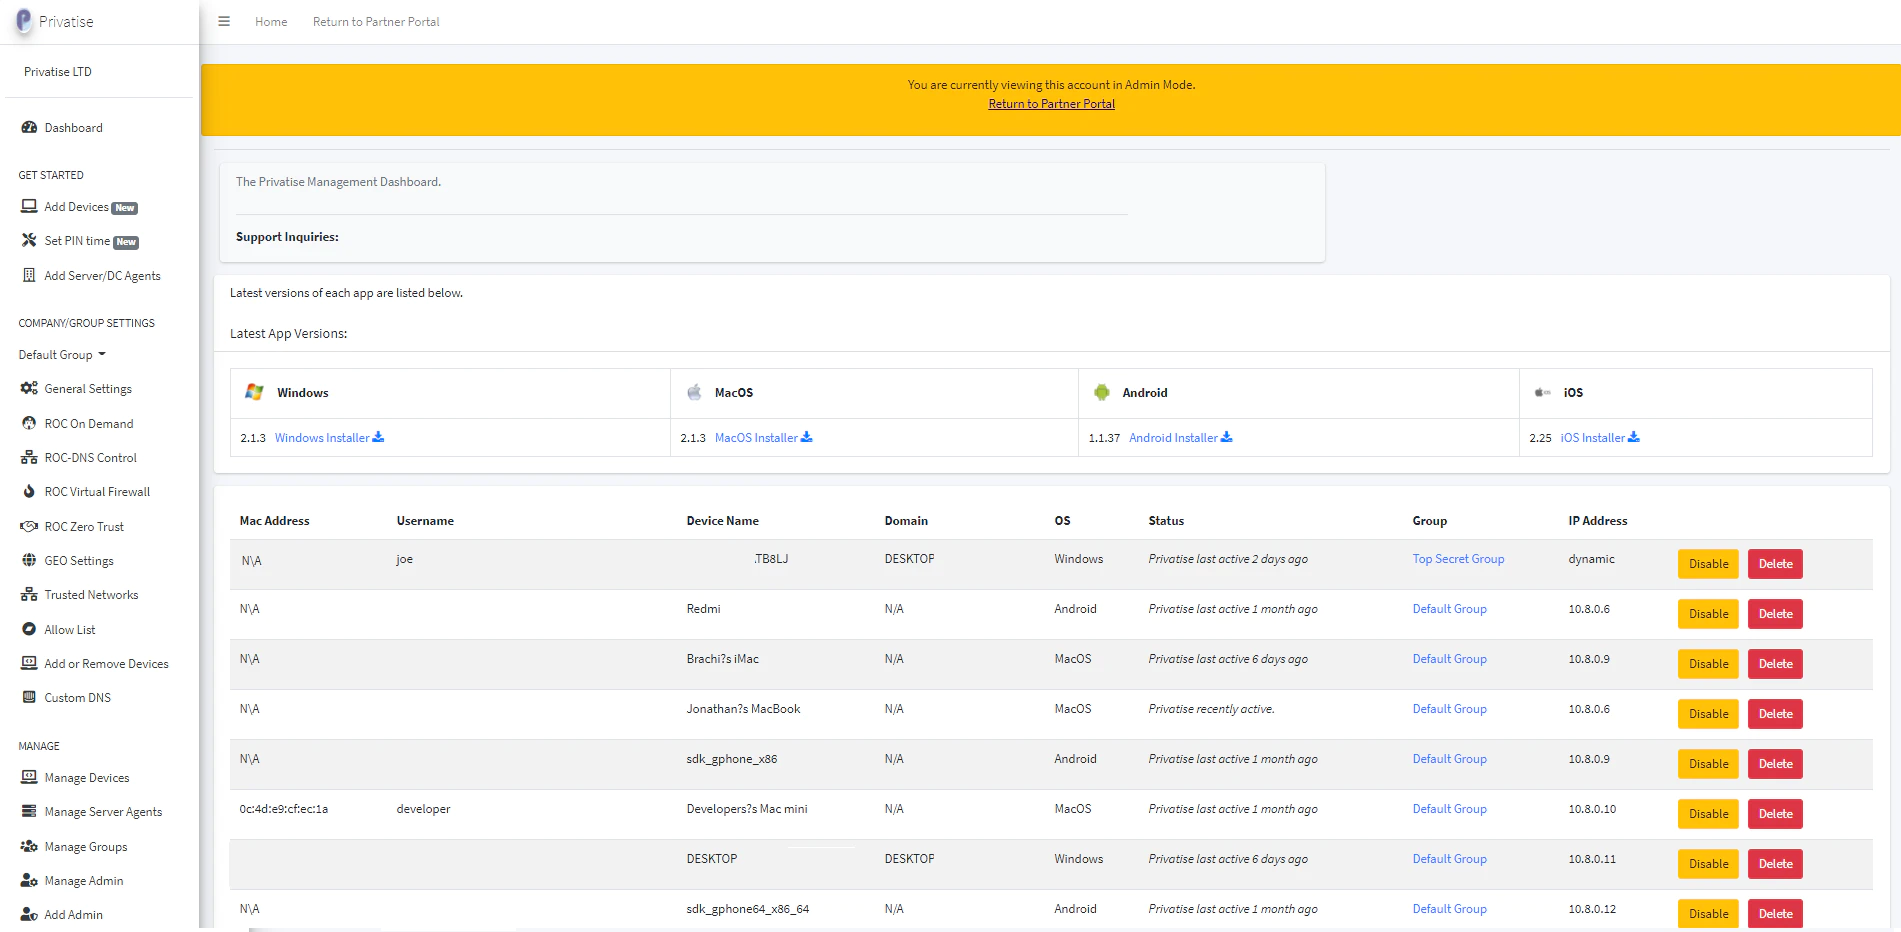
Task: Open the Dashboard menu item
Action: [73, 128]
